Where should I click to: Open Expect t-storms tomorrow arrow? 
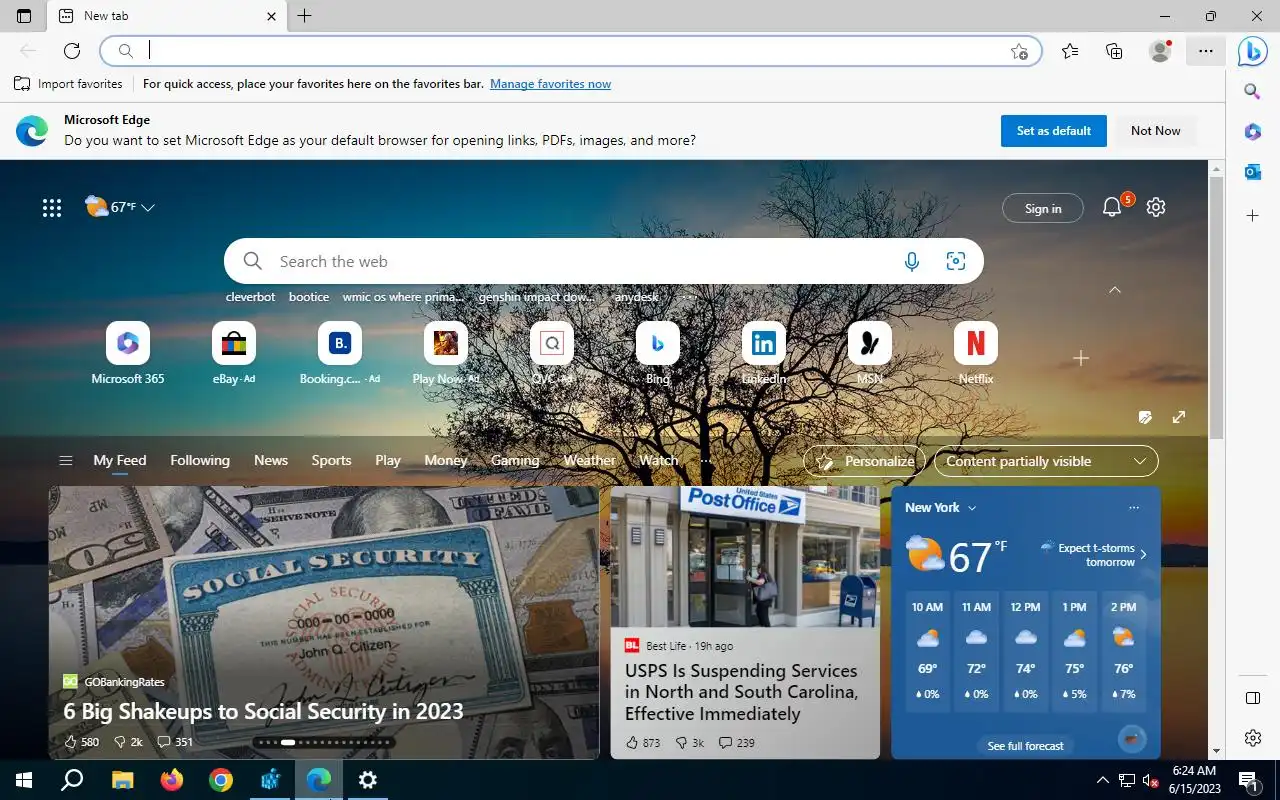point(1143,555)
